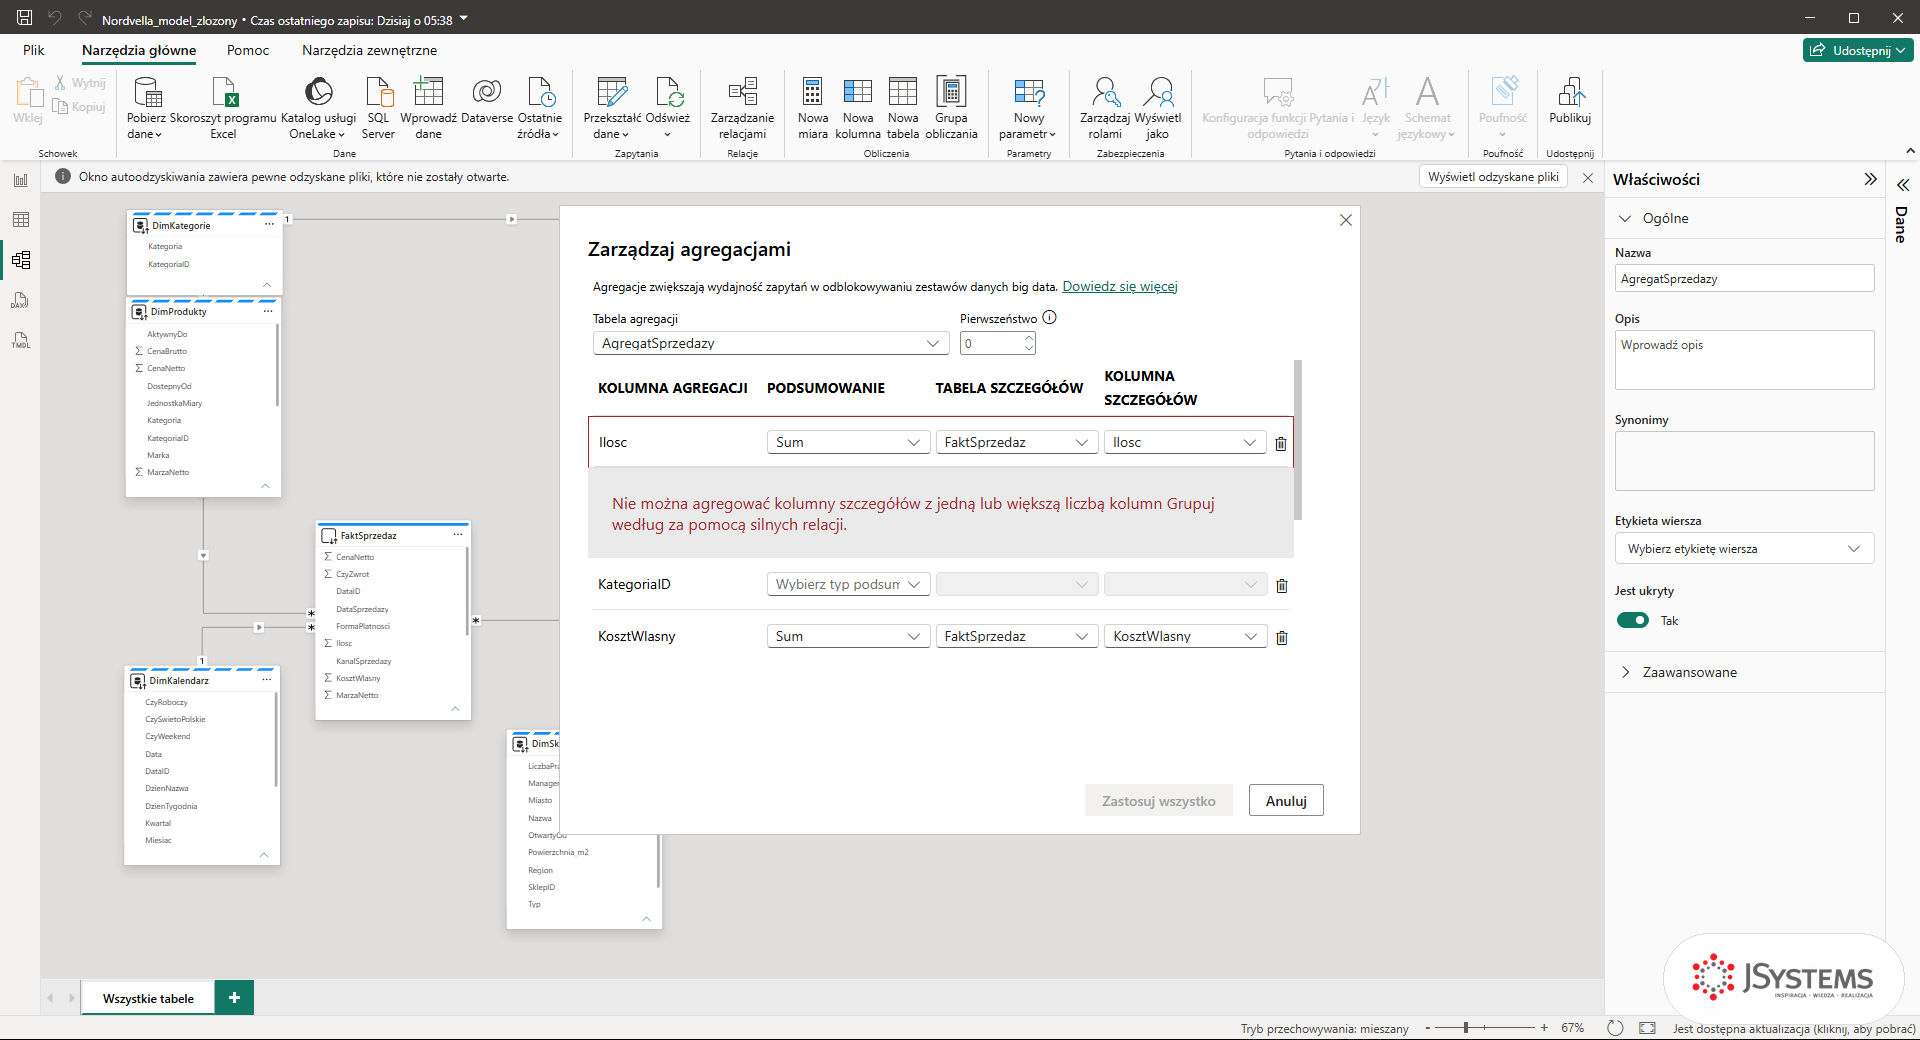Image resolution: width=1920 pixels, height=1040 pixels.
Task: Select Wszystkie tabele layout tab
Action: click(148, 998)
